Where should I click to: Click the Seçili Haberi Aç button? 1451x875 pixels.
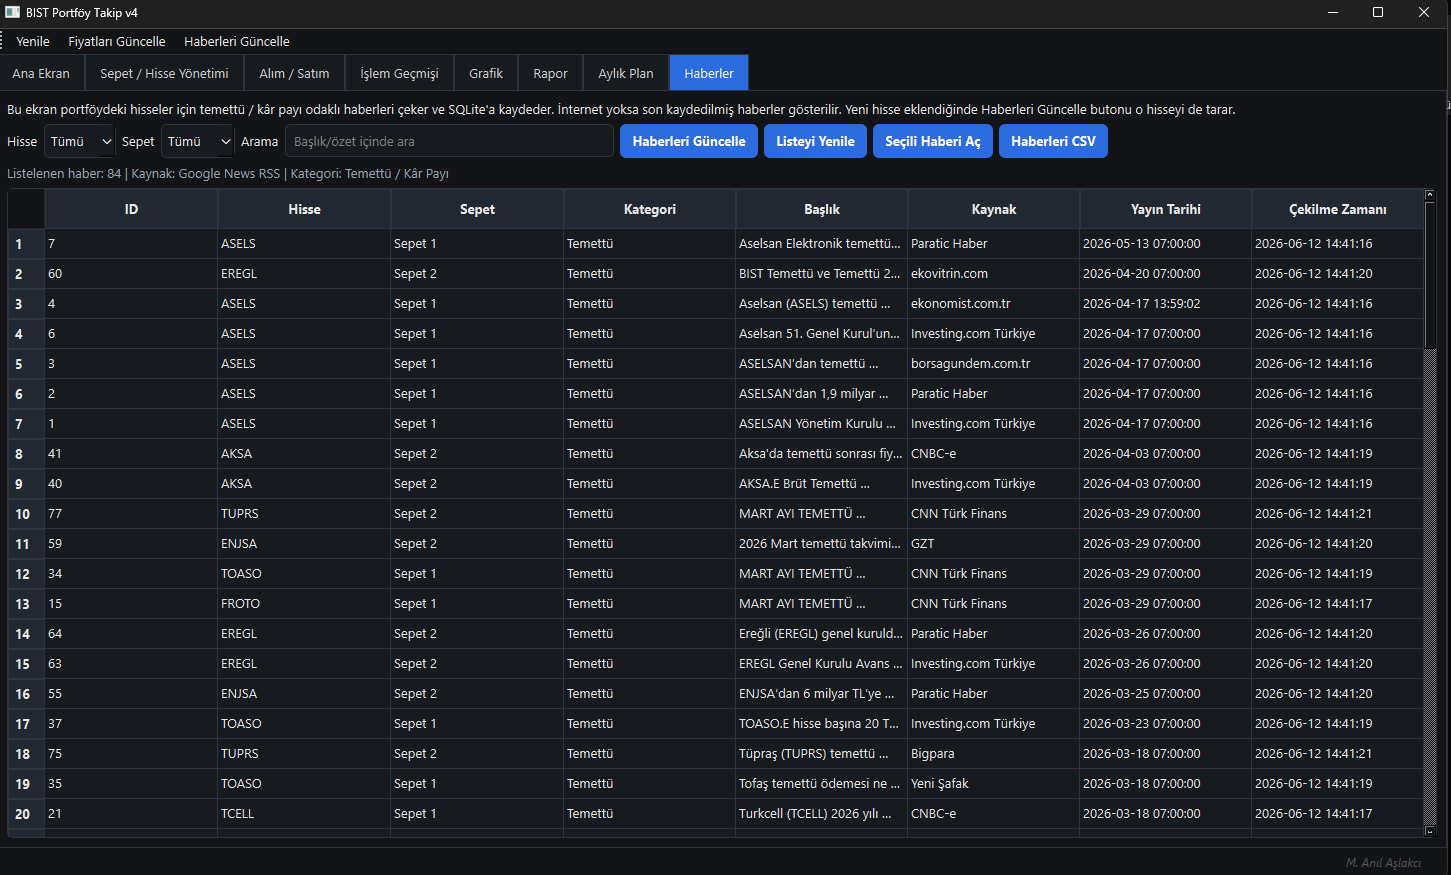(933, 141)
